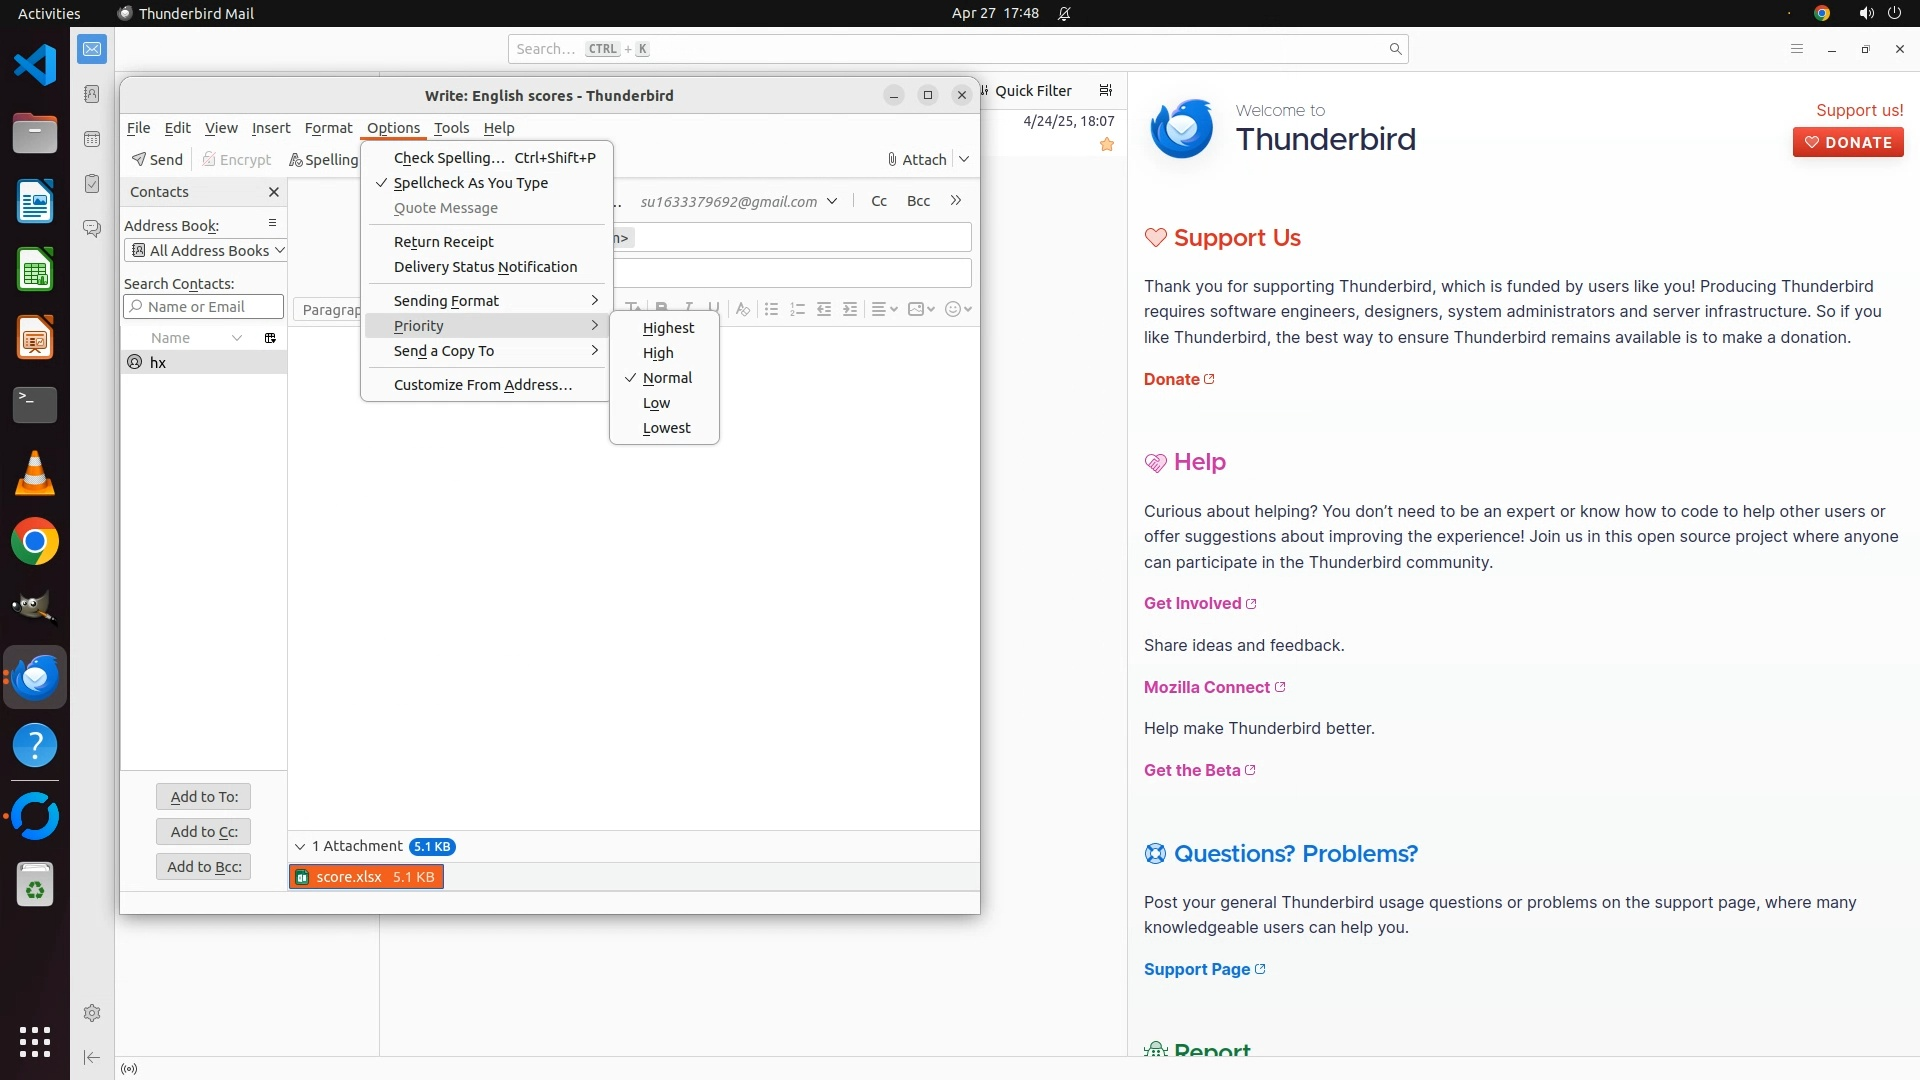Viewport: 1920px width, 1080px height.
Task: Expand the From address dropdown
Action: [831, 202]
